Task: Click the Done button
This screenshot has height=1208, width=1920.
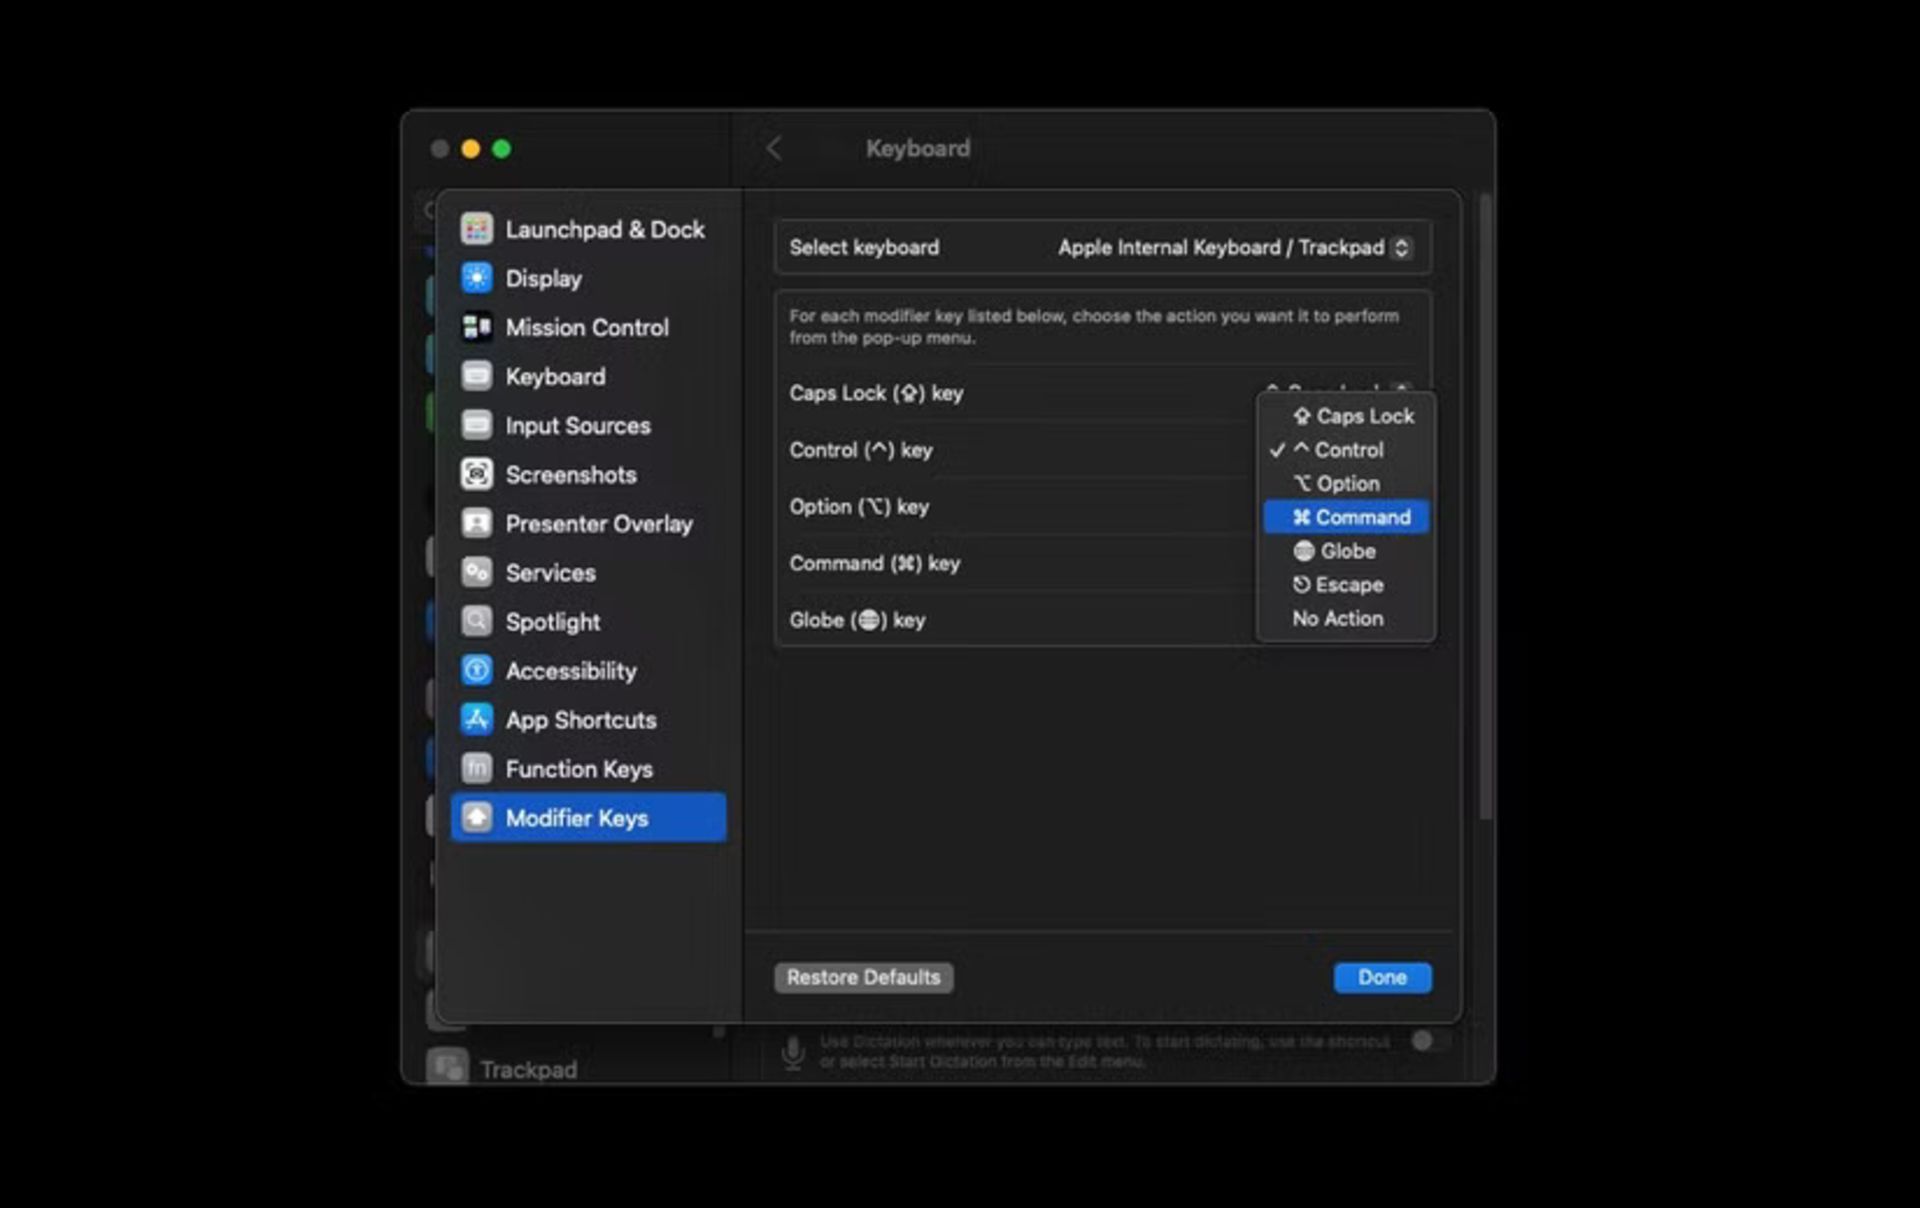Action: point(1382,976)
